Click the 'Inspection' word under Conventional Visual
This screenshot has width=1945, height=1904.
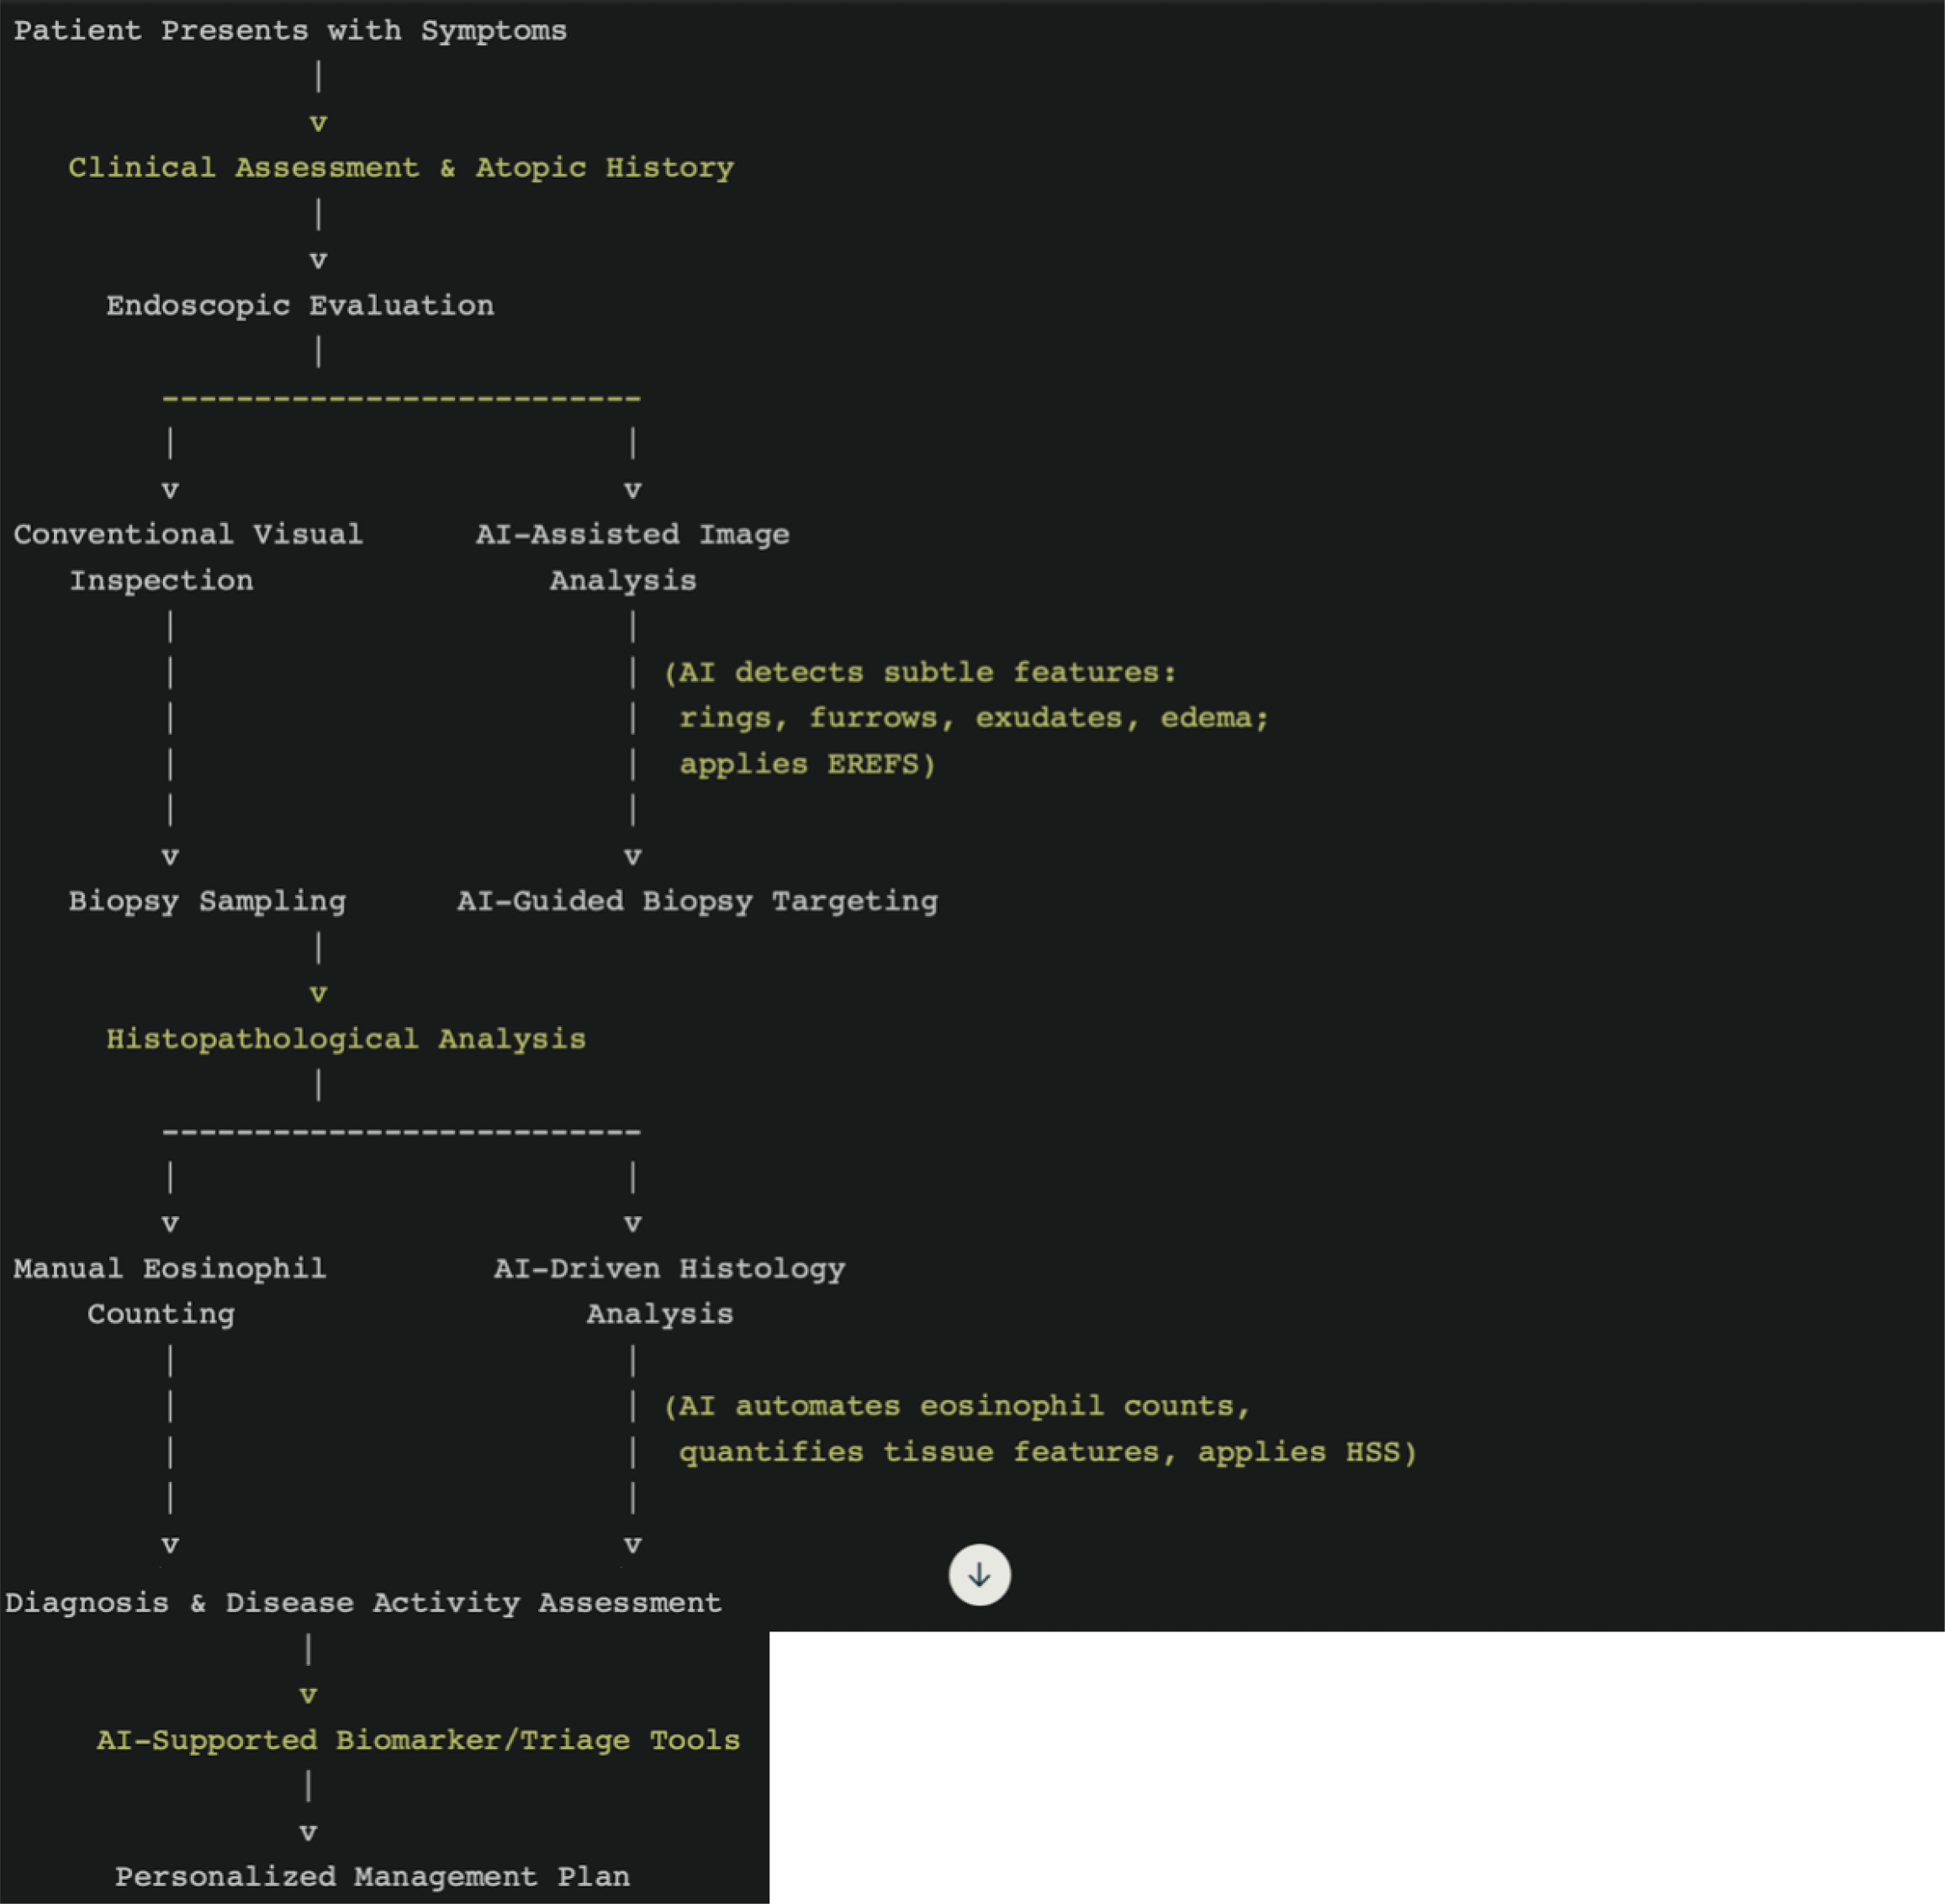pyautogui.click(x=161, y=580)
